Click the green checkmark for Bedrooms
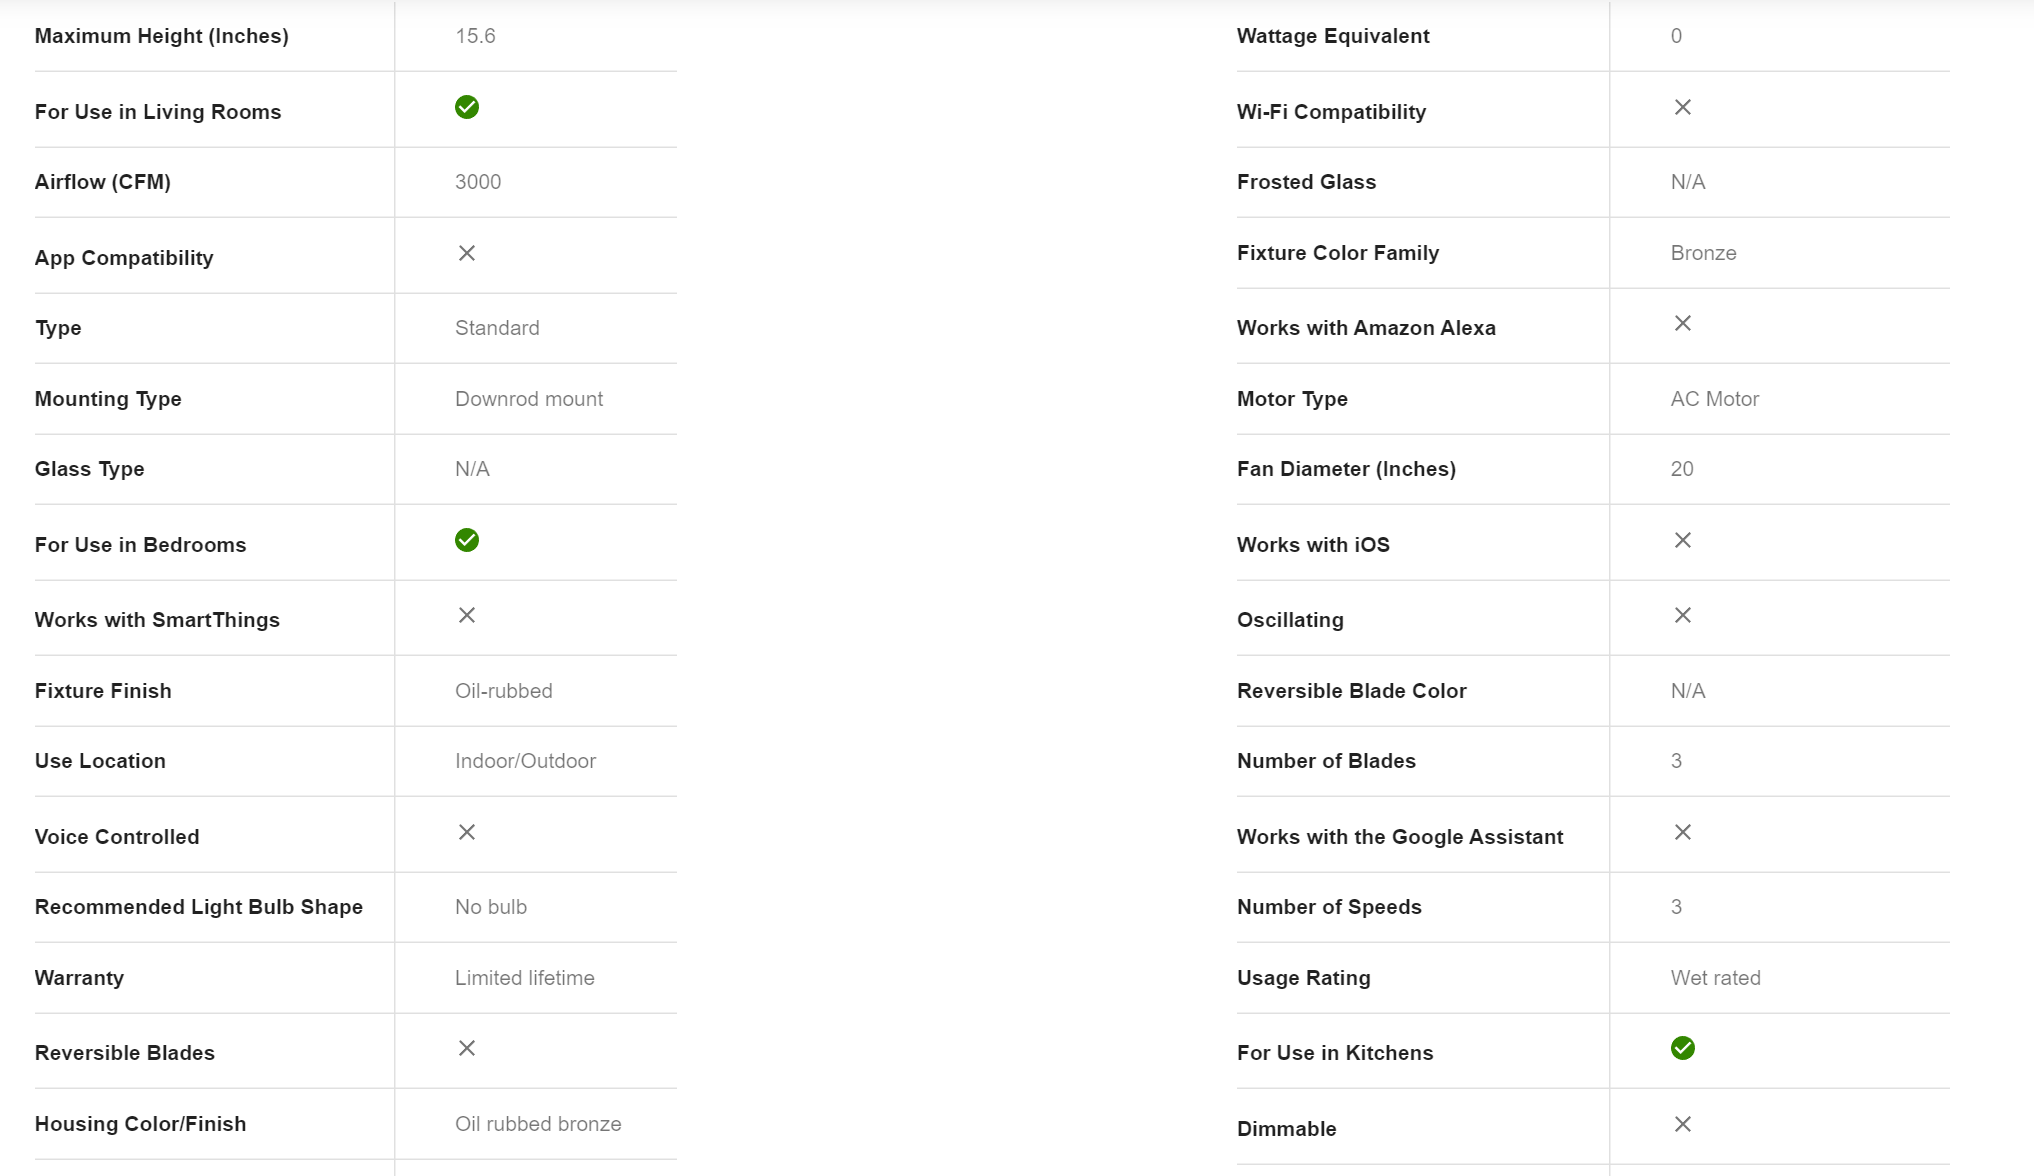 (467, 540)
